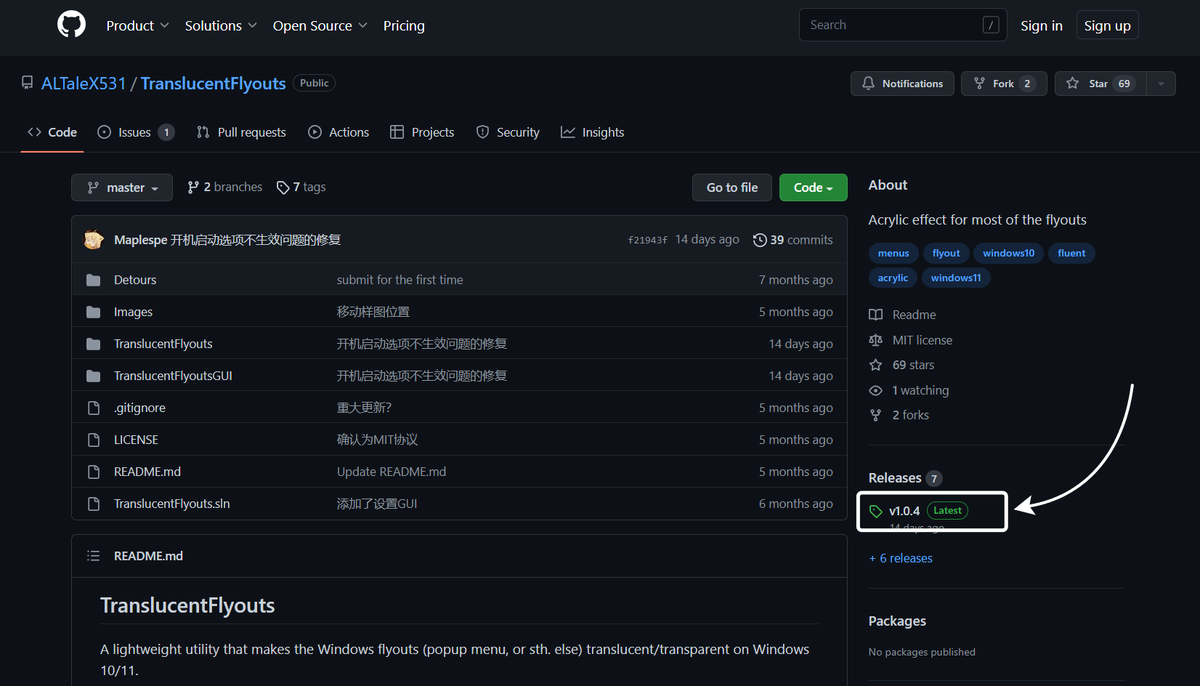The image size is (1200, 686).
Task: Click the Sign in link
Action: (x=1041, y=26)
